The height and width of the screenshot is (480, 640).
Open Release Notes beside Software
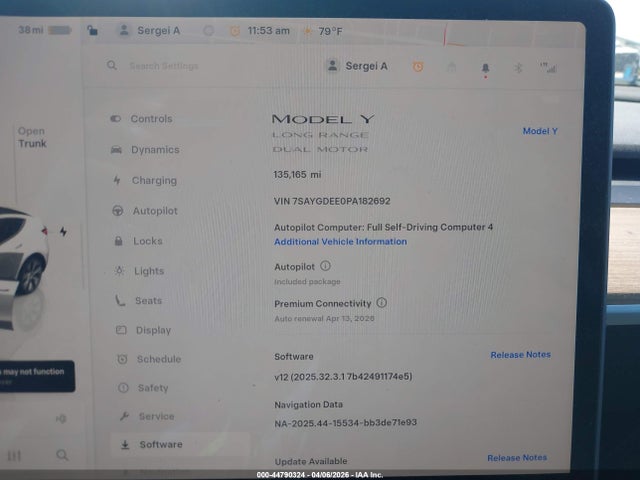[x=520, y=355]
